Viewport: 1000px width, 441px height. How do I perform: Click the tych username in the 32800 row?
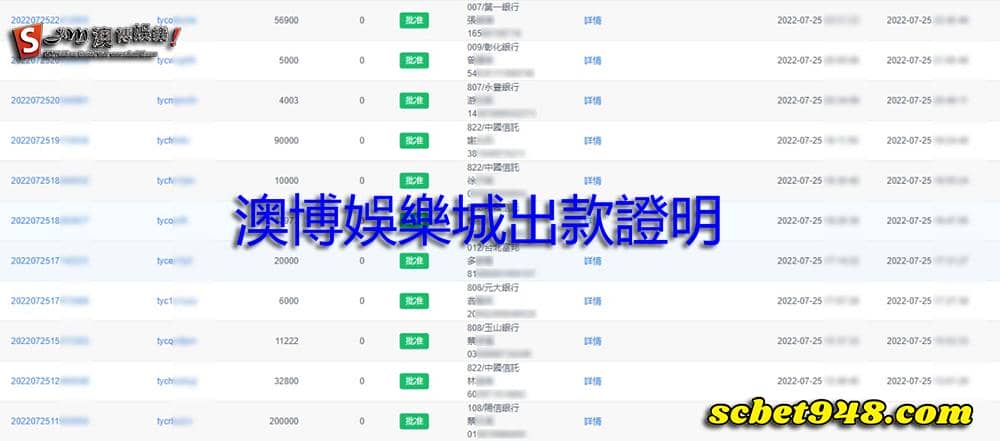tap(177, 382)
